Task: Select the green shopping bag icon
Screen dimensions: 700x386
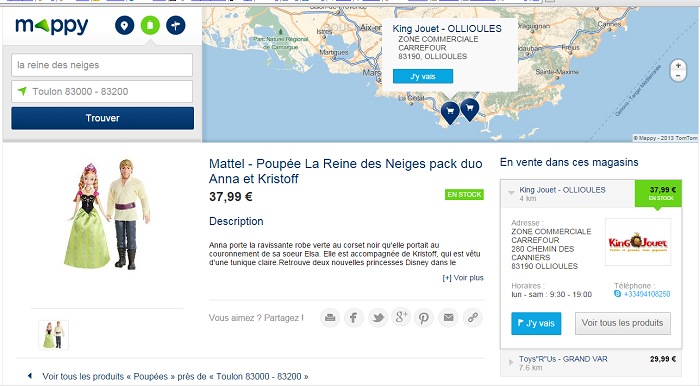Action: coord(150,25)
